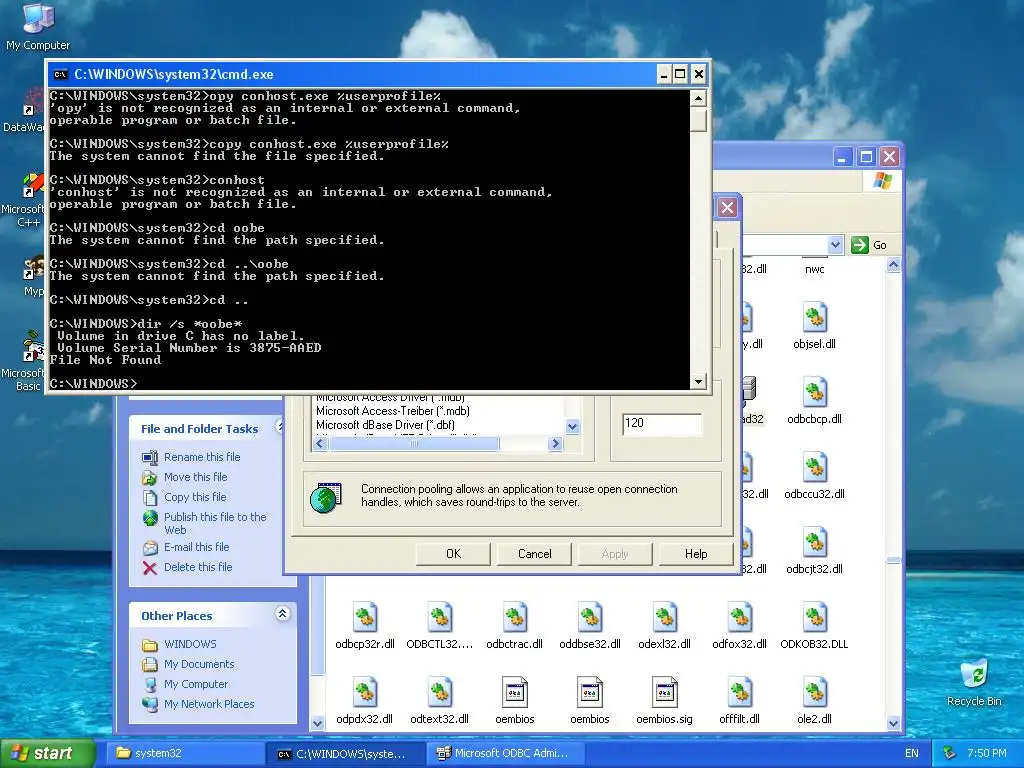Click the Explorer file list scroll down arrow

pyautogui.click(x=893, y=723)
